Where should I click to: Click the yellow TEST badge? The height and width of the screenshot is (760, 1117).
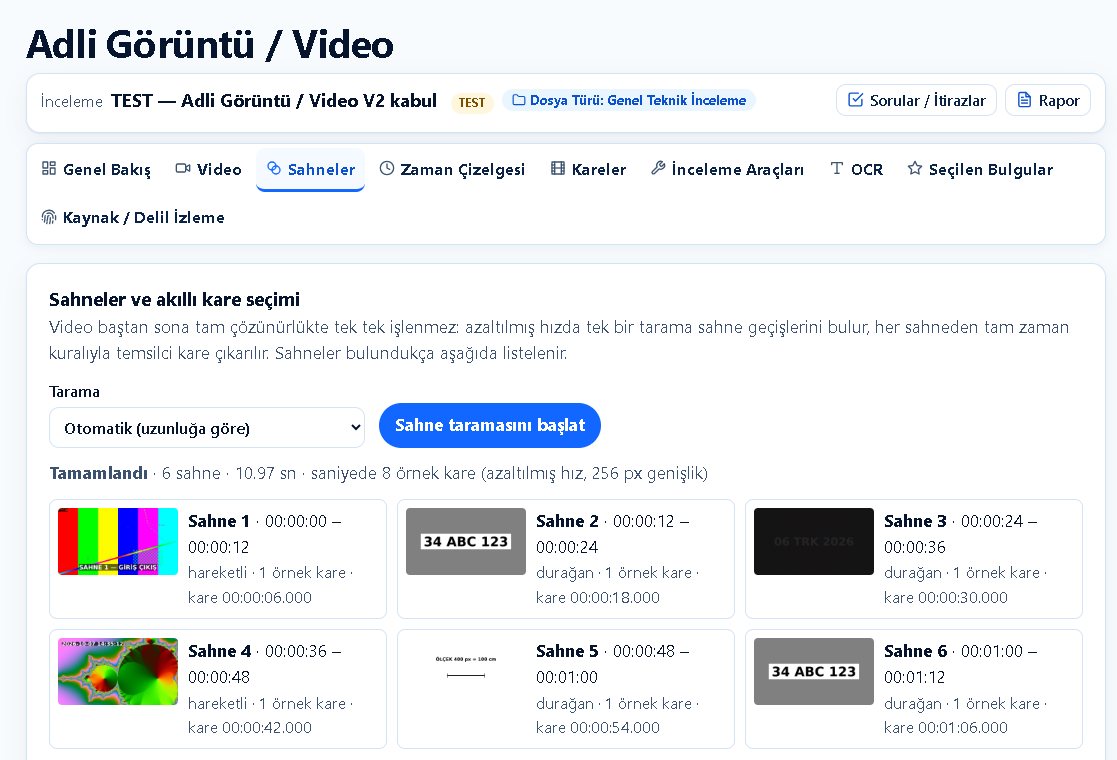[472, 102]
